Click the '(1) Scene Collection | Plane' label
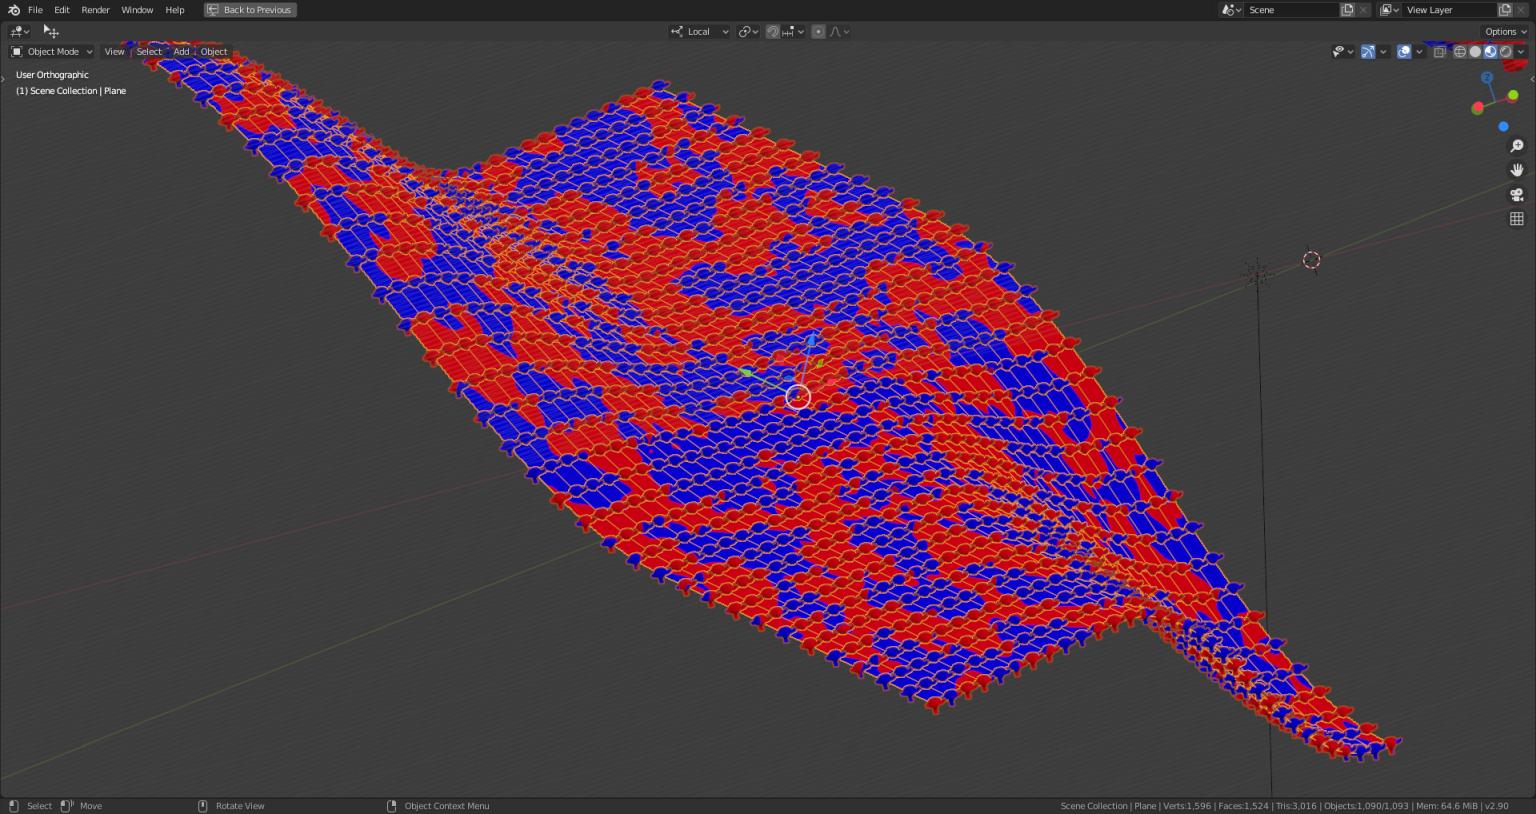Screen dimensions: 1536x814 (71, 91)
